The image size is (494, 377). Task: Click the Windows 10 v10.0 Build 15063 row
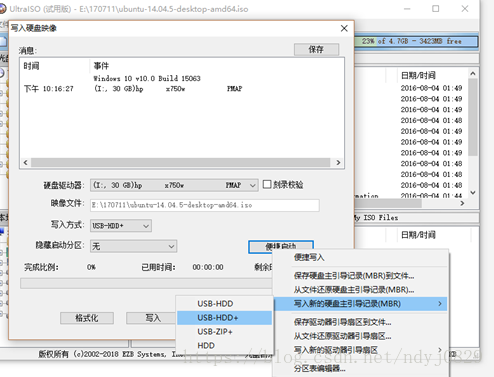(x=182, y=78)
